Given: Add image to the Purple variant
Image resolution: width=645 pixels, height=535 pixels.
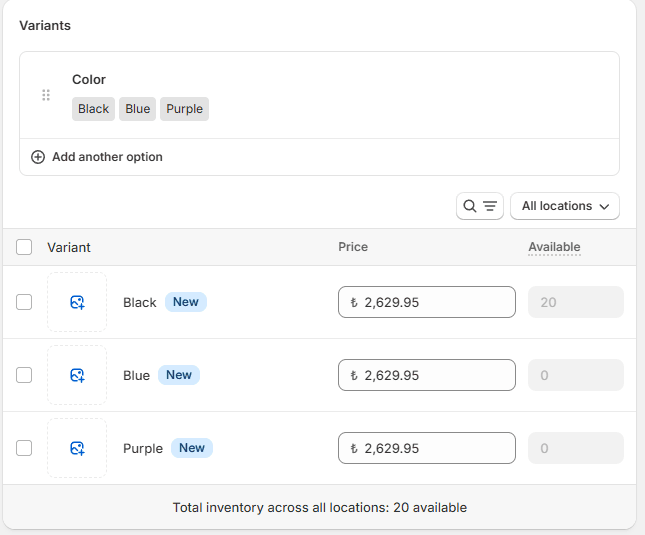Looking at the screenshot, I should click(77, 448).
